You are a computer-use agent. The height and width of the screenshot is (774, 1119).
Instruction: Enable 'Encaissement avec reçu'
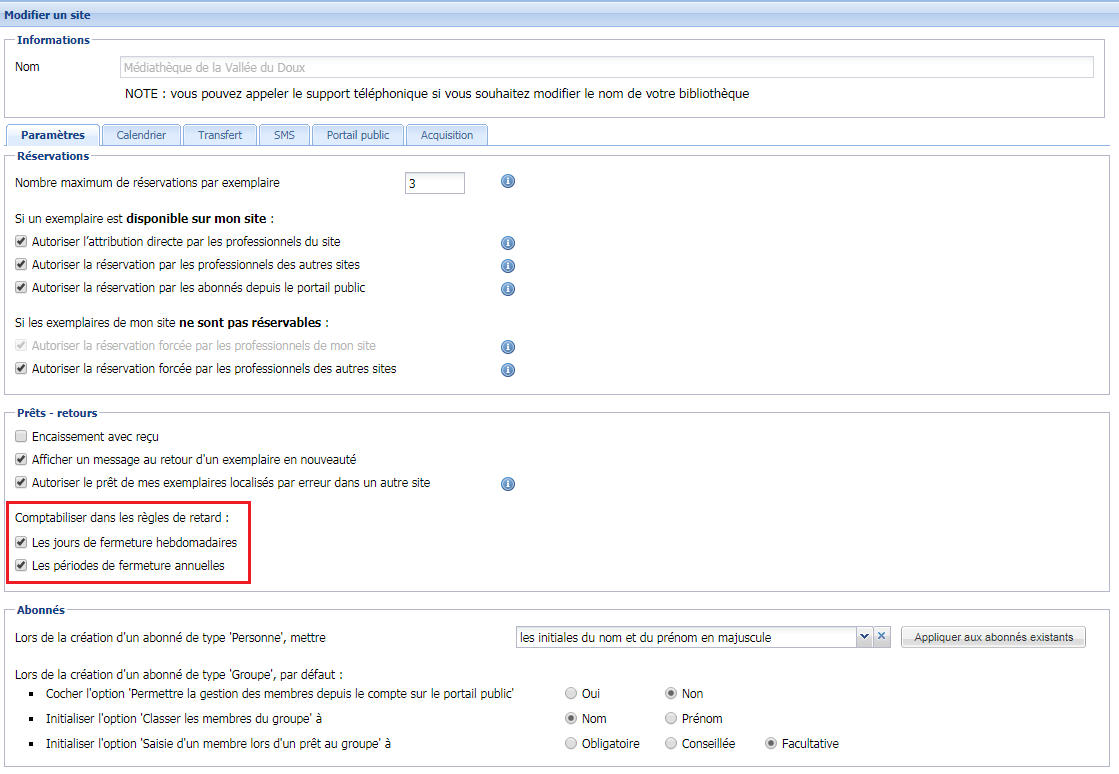[20, 435]
